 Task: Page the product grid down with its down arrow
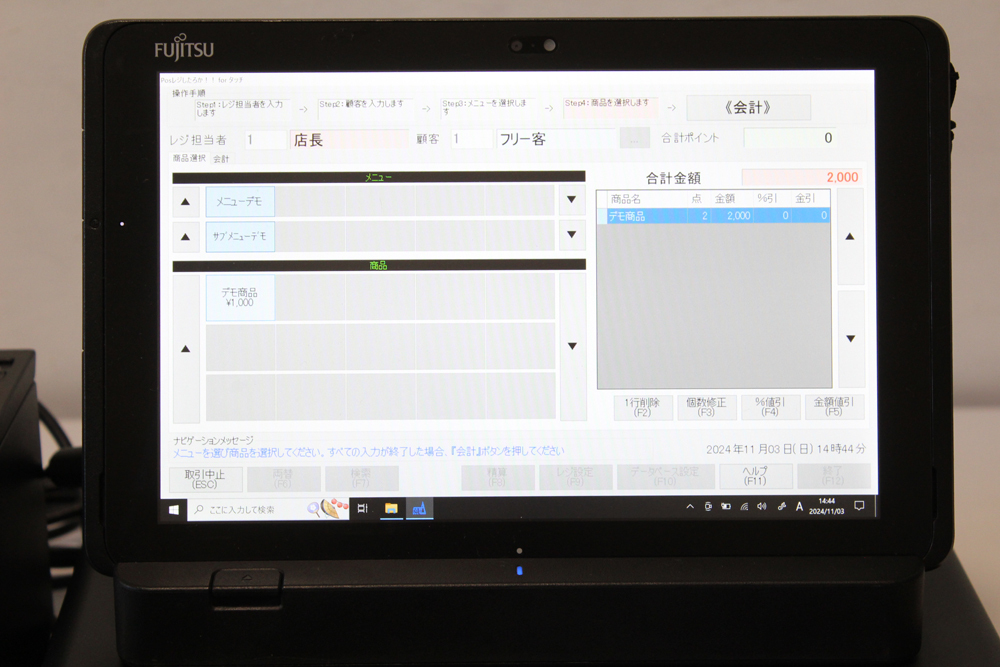pos(573,346)
